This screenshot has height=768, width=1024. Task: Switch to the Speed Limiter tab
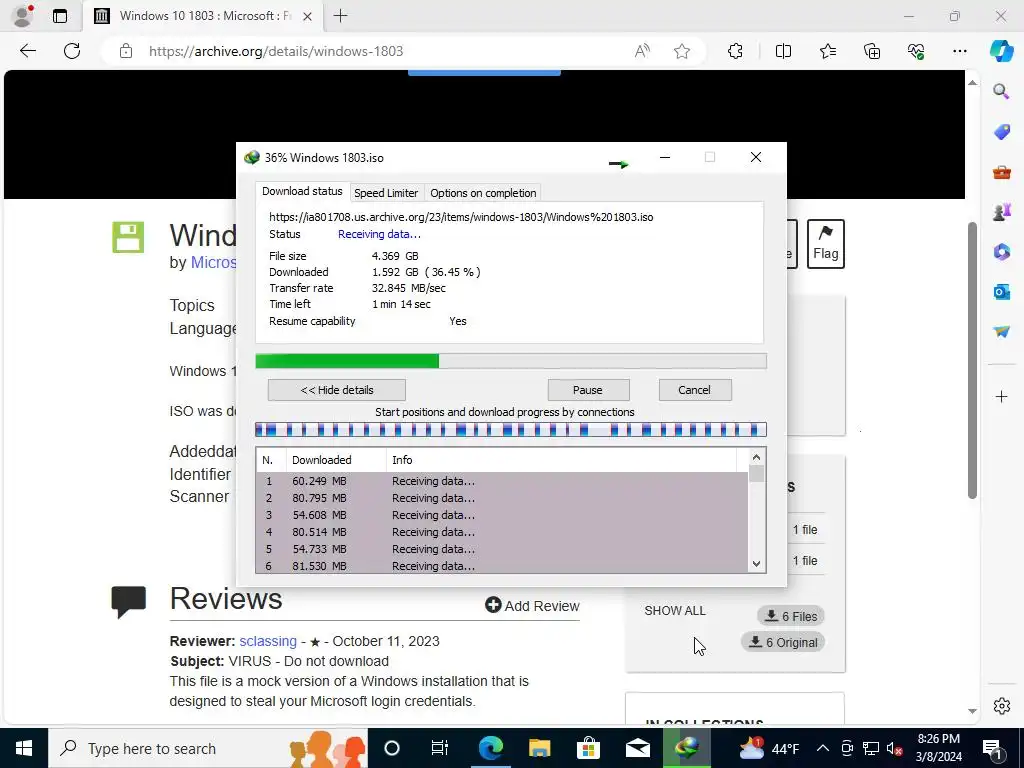click(x=386, y=193)
